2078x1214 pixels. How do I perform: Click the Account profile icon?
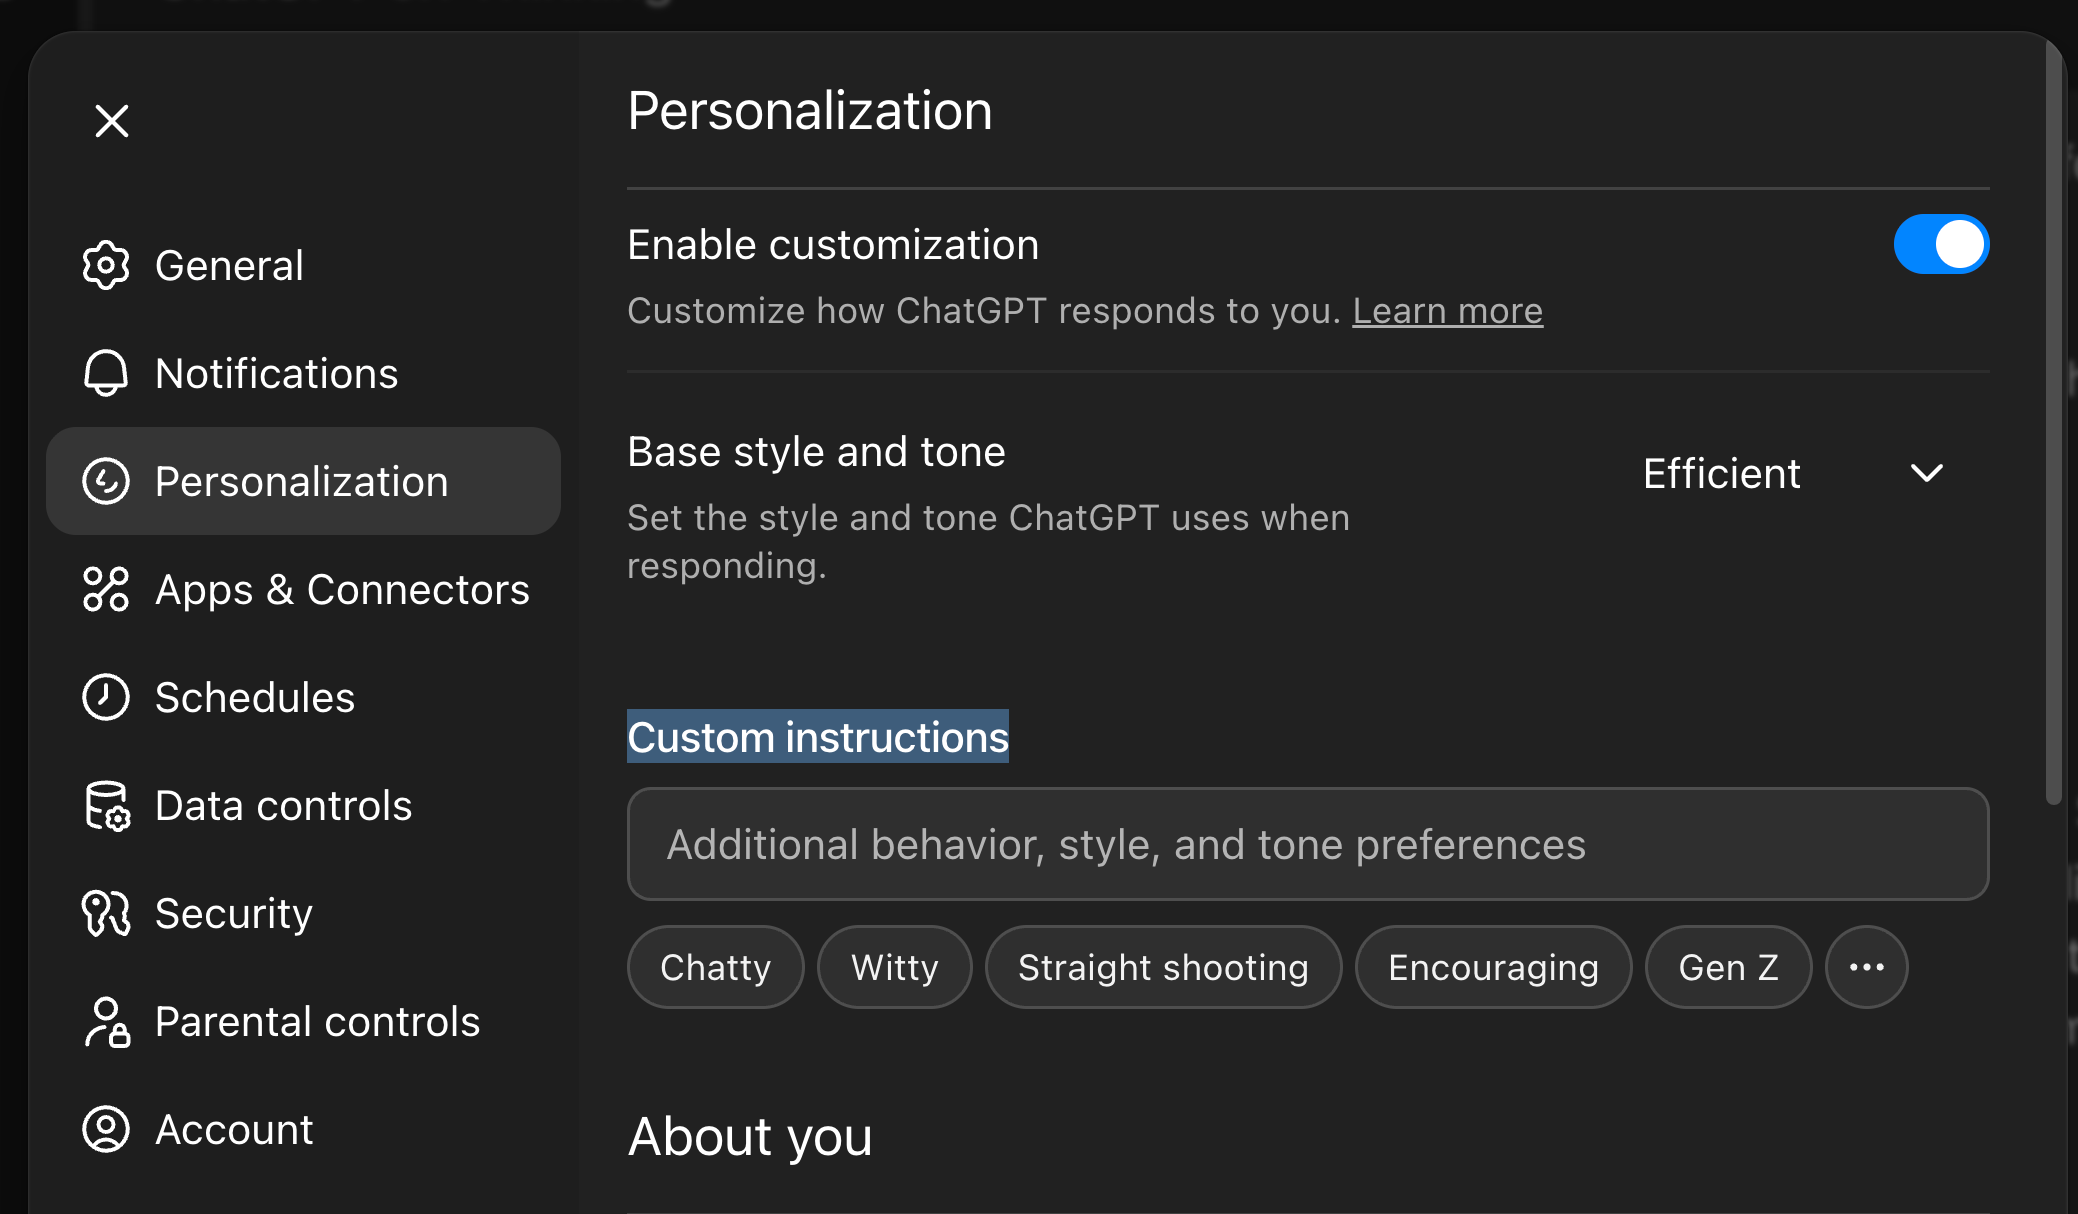point(106,1130)
